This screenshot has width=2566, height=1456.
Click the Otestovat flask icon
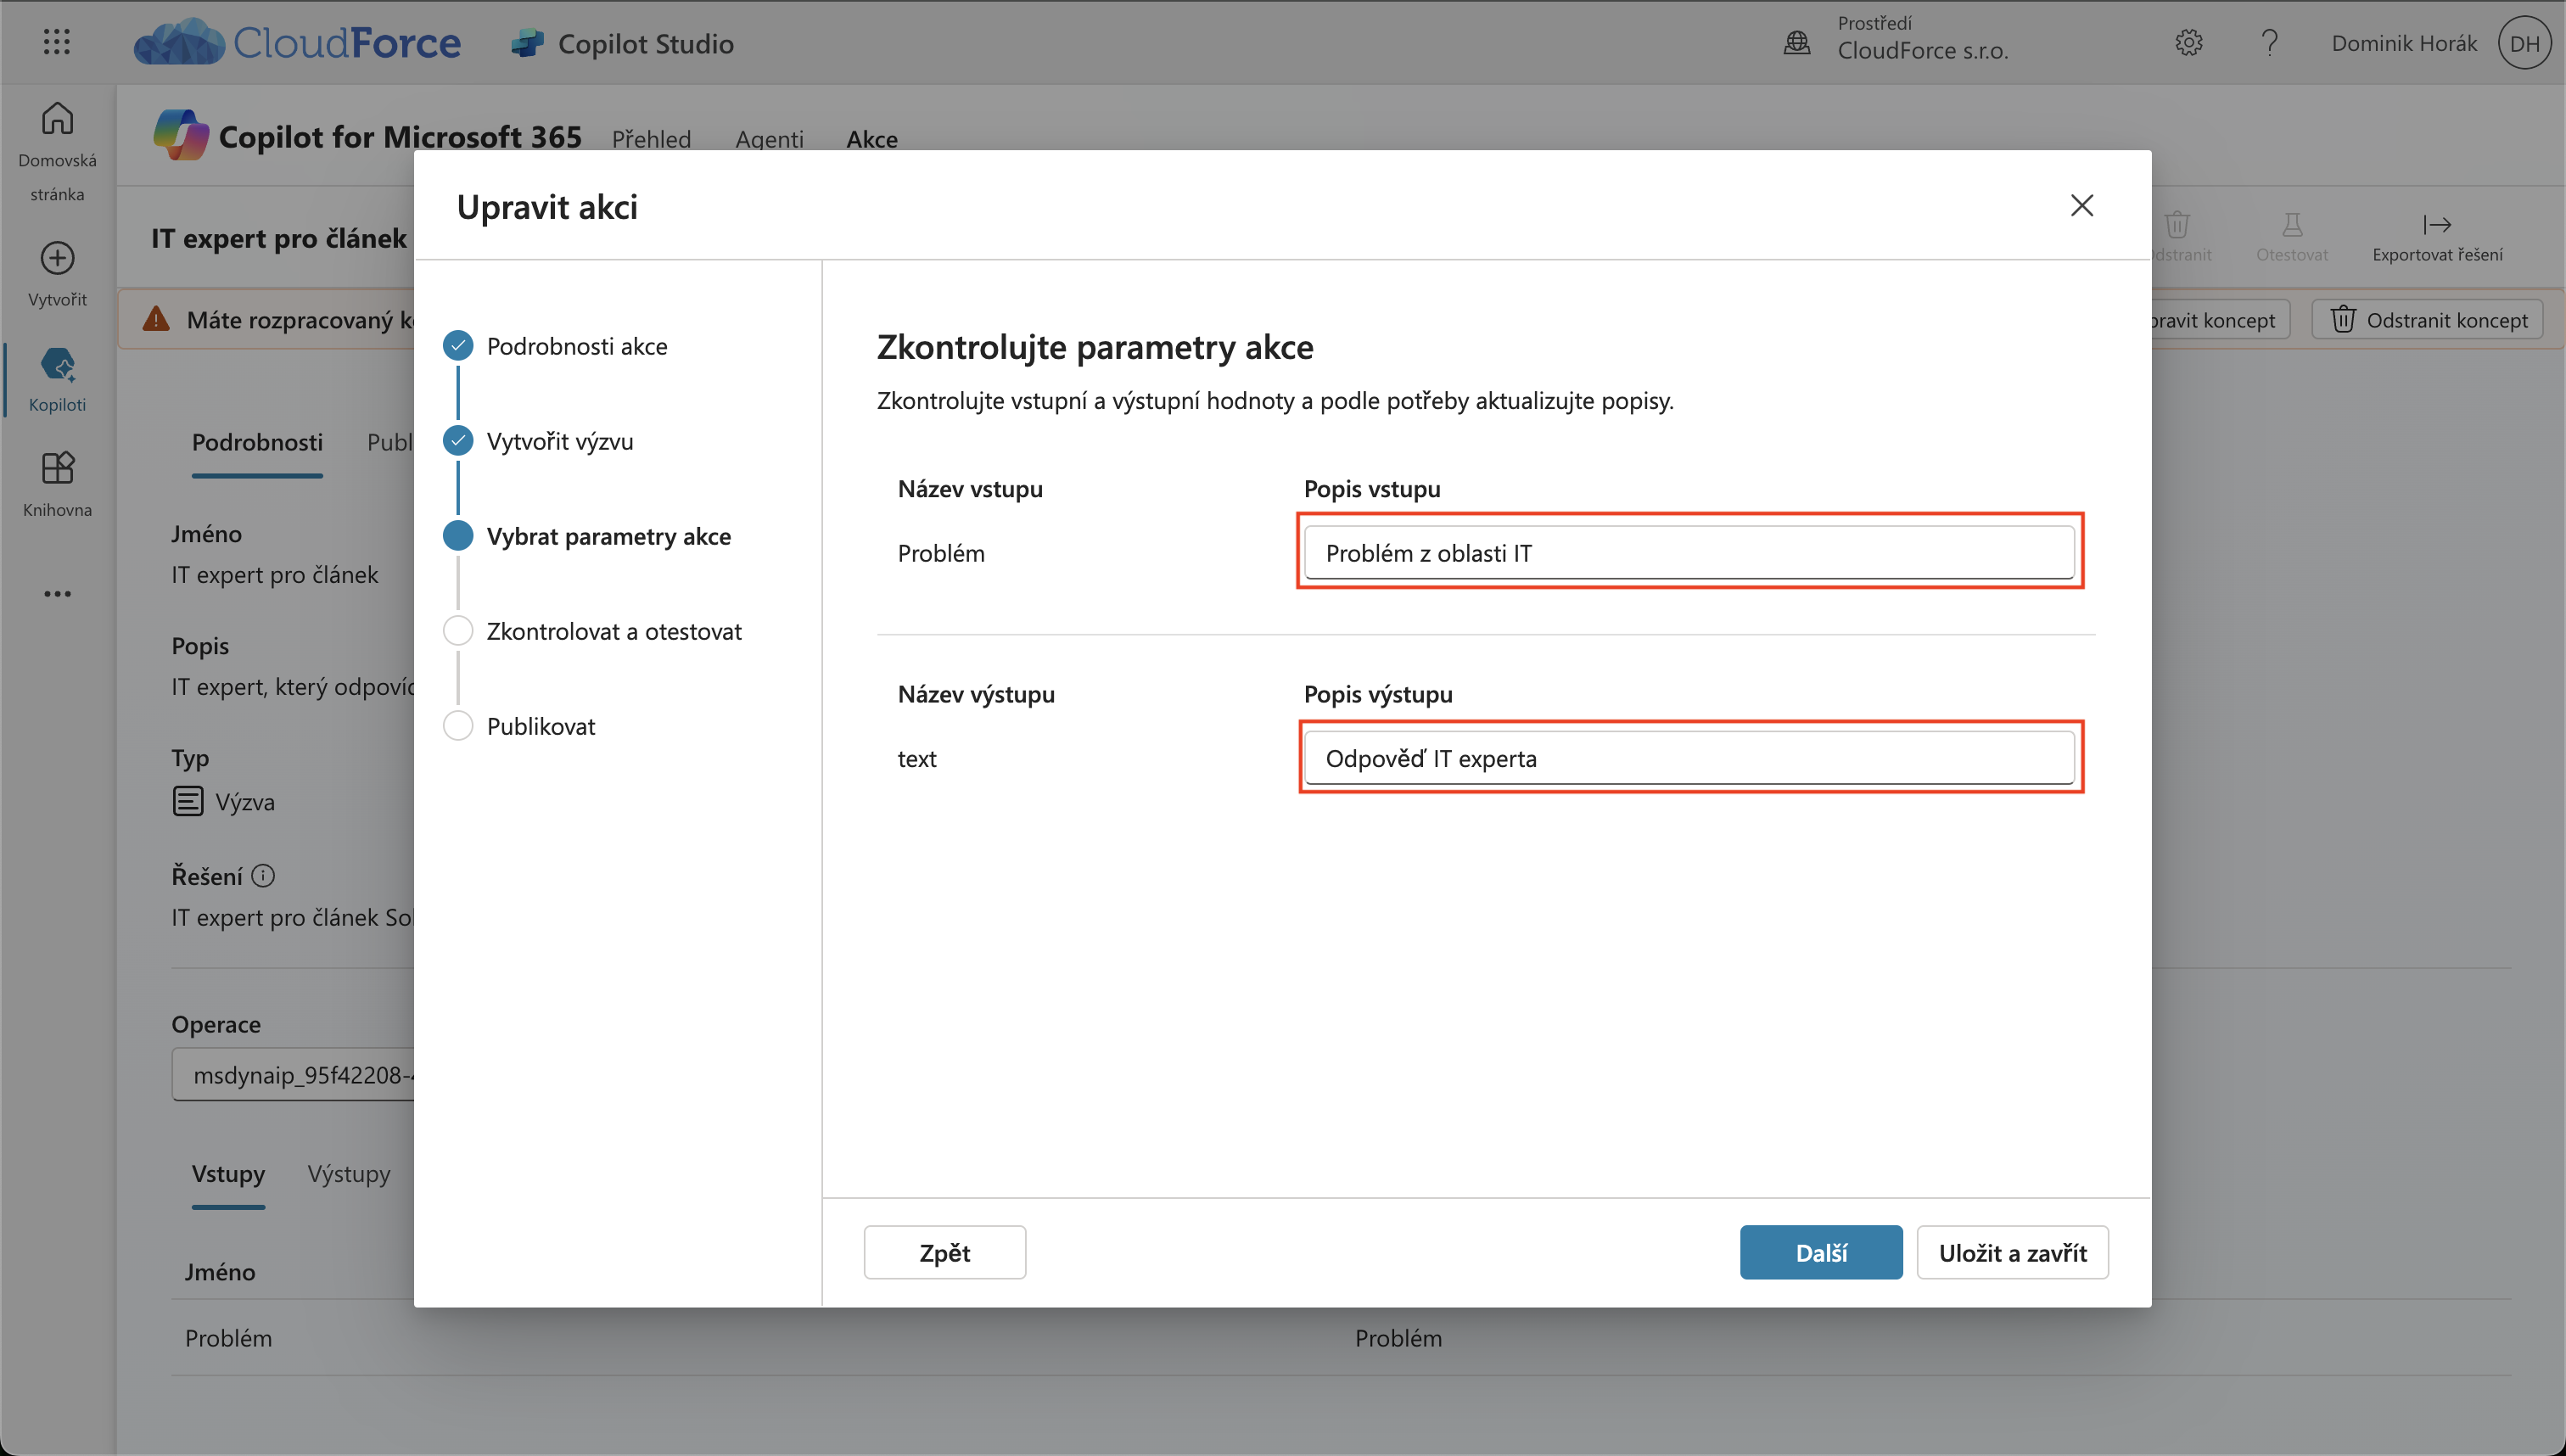[2292, 224]
